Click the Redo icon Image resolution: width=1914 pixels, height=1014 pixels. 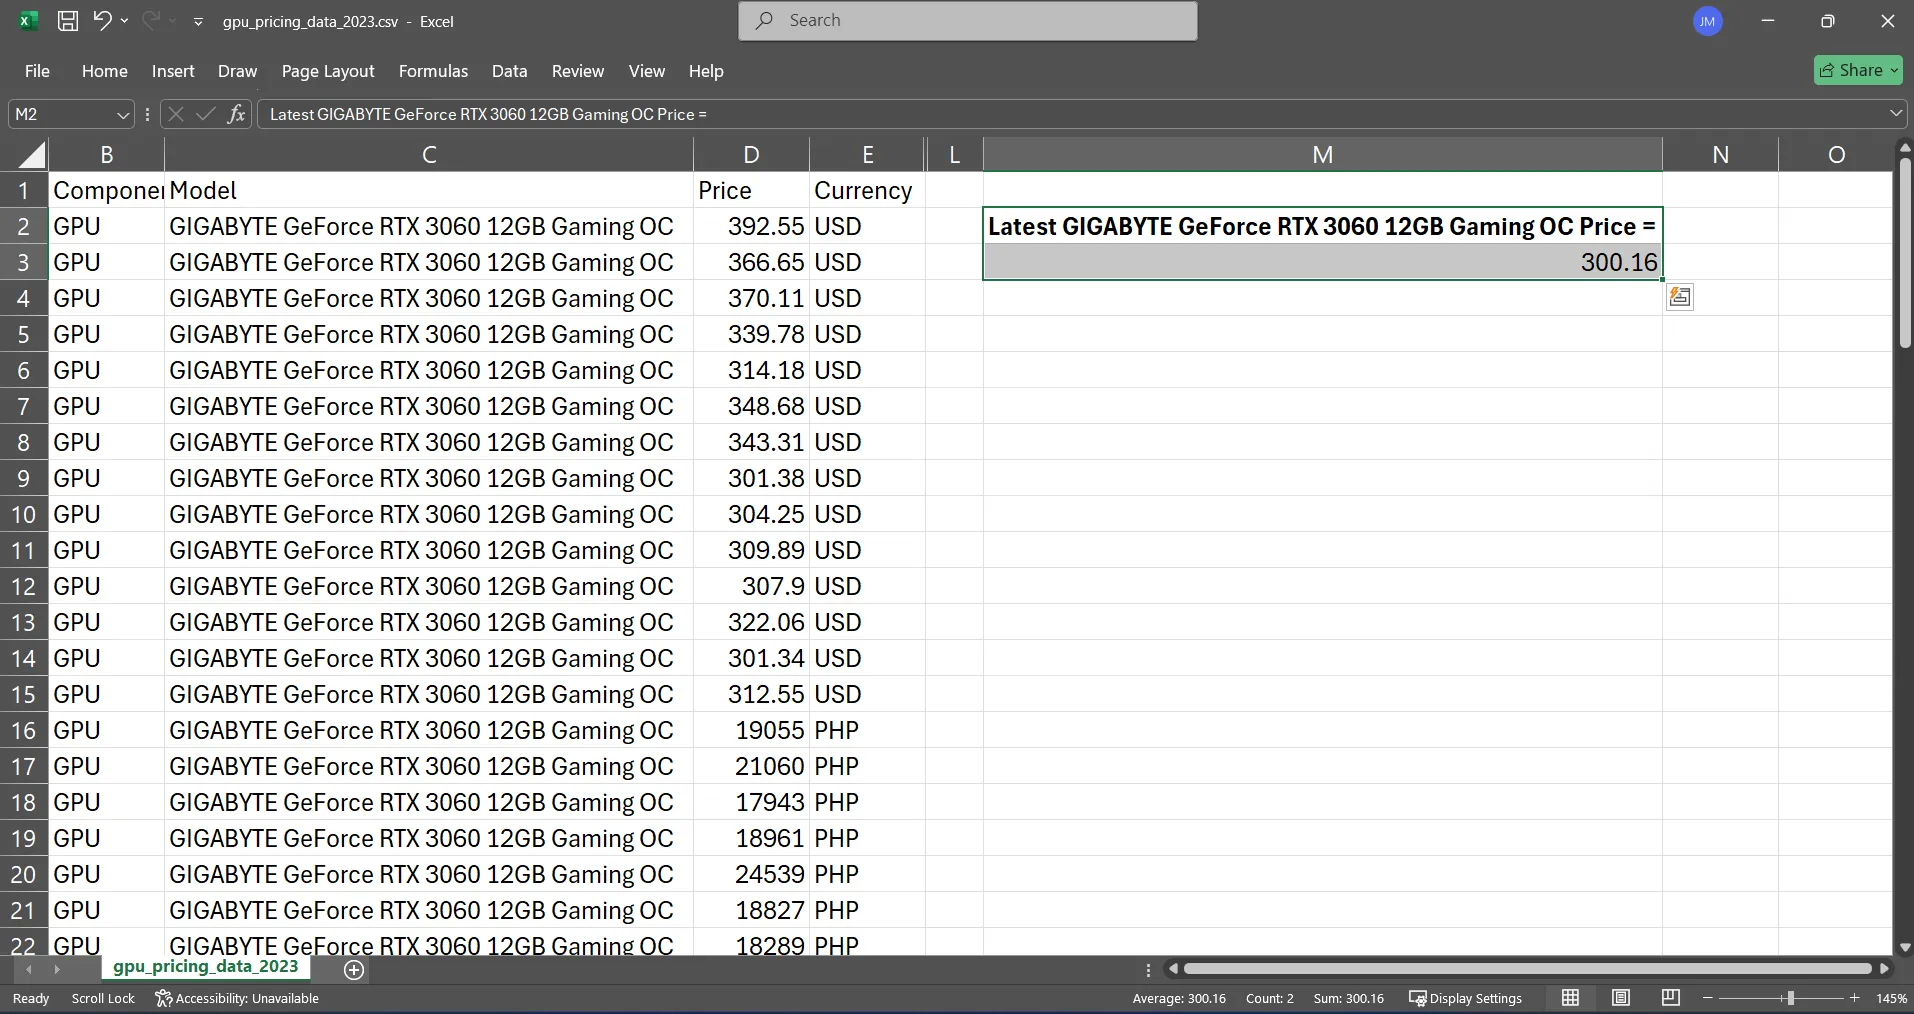pyautogui.click(x=151, y=20)
